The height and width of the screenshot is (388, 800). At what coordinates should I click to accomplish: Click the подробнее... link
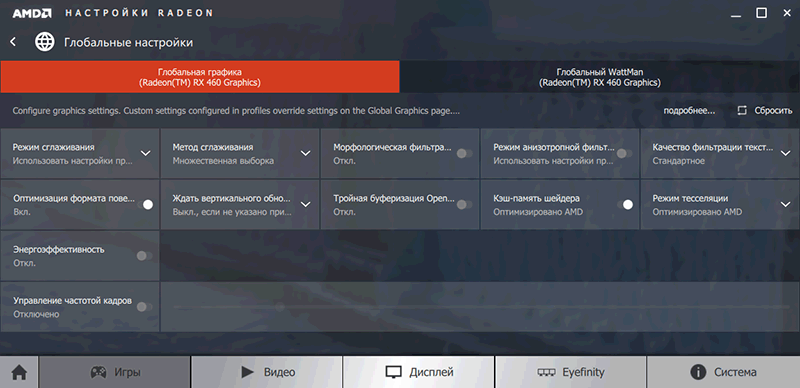[x=689, y=110]
